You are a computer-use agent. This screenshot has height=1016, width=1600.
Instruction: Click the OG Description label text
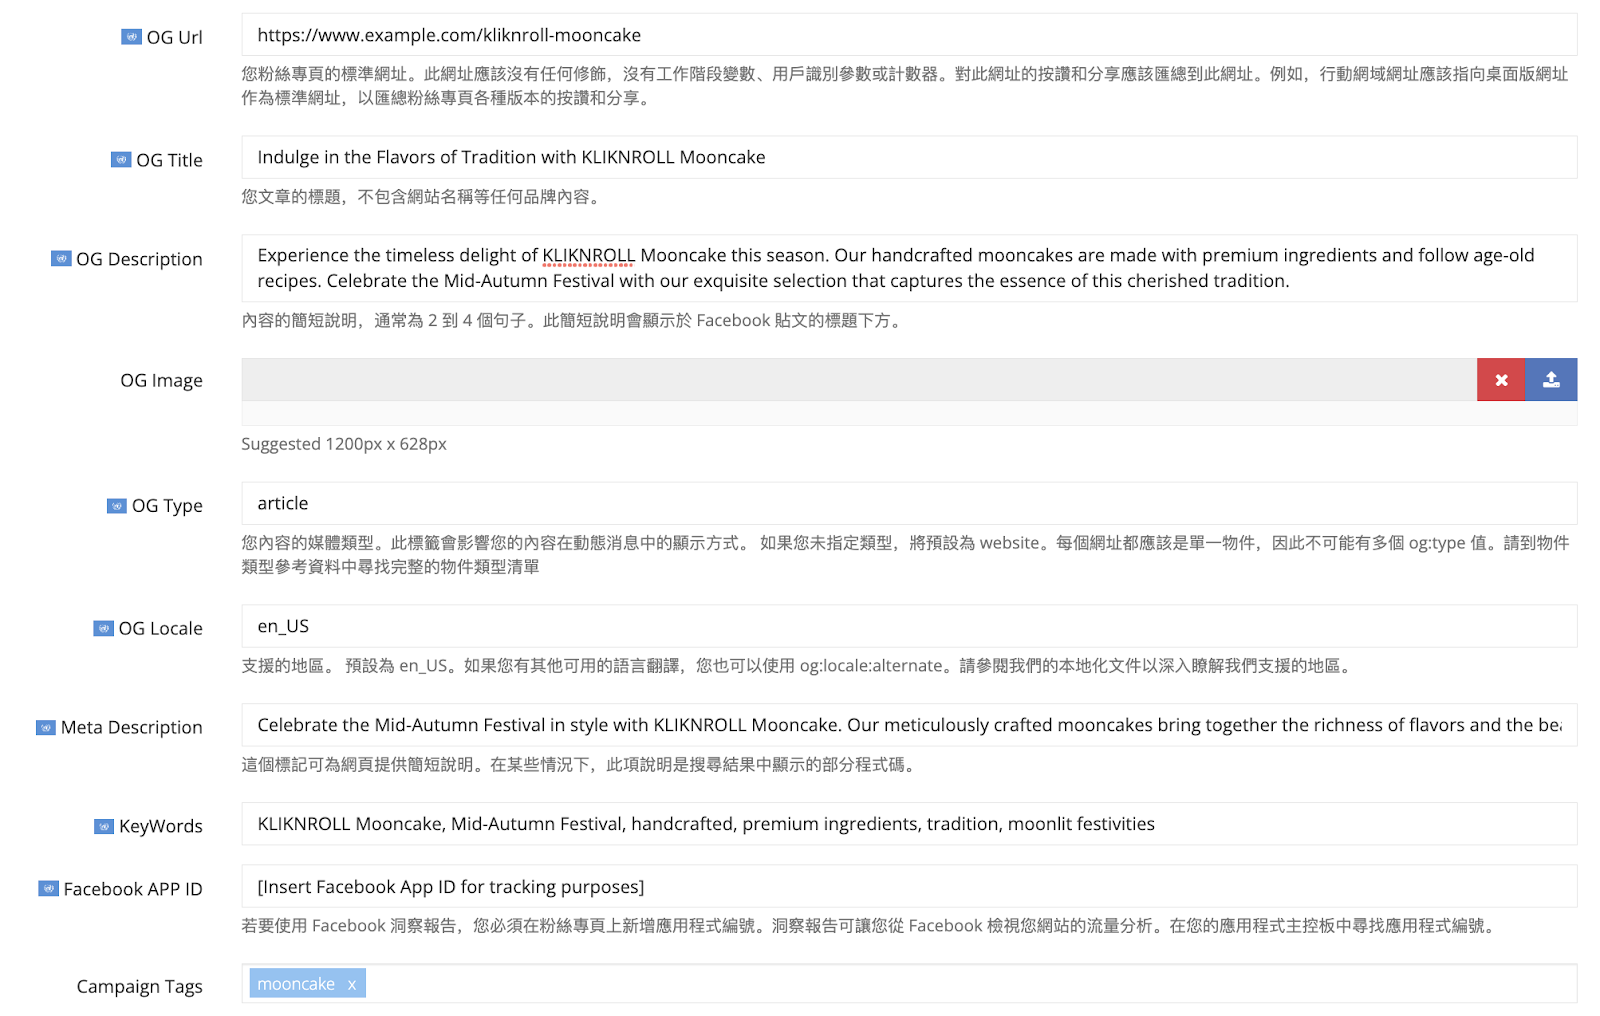point(139,259)
